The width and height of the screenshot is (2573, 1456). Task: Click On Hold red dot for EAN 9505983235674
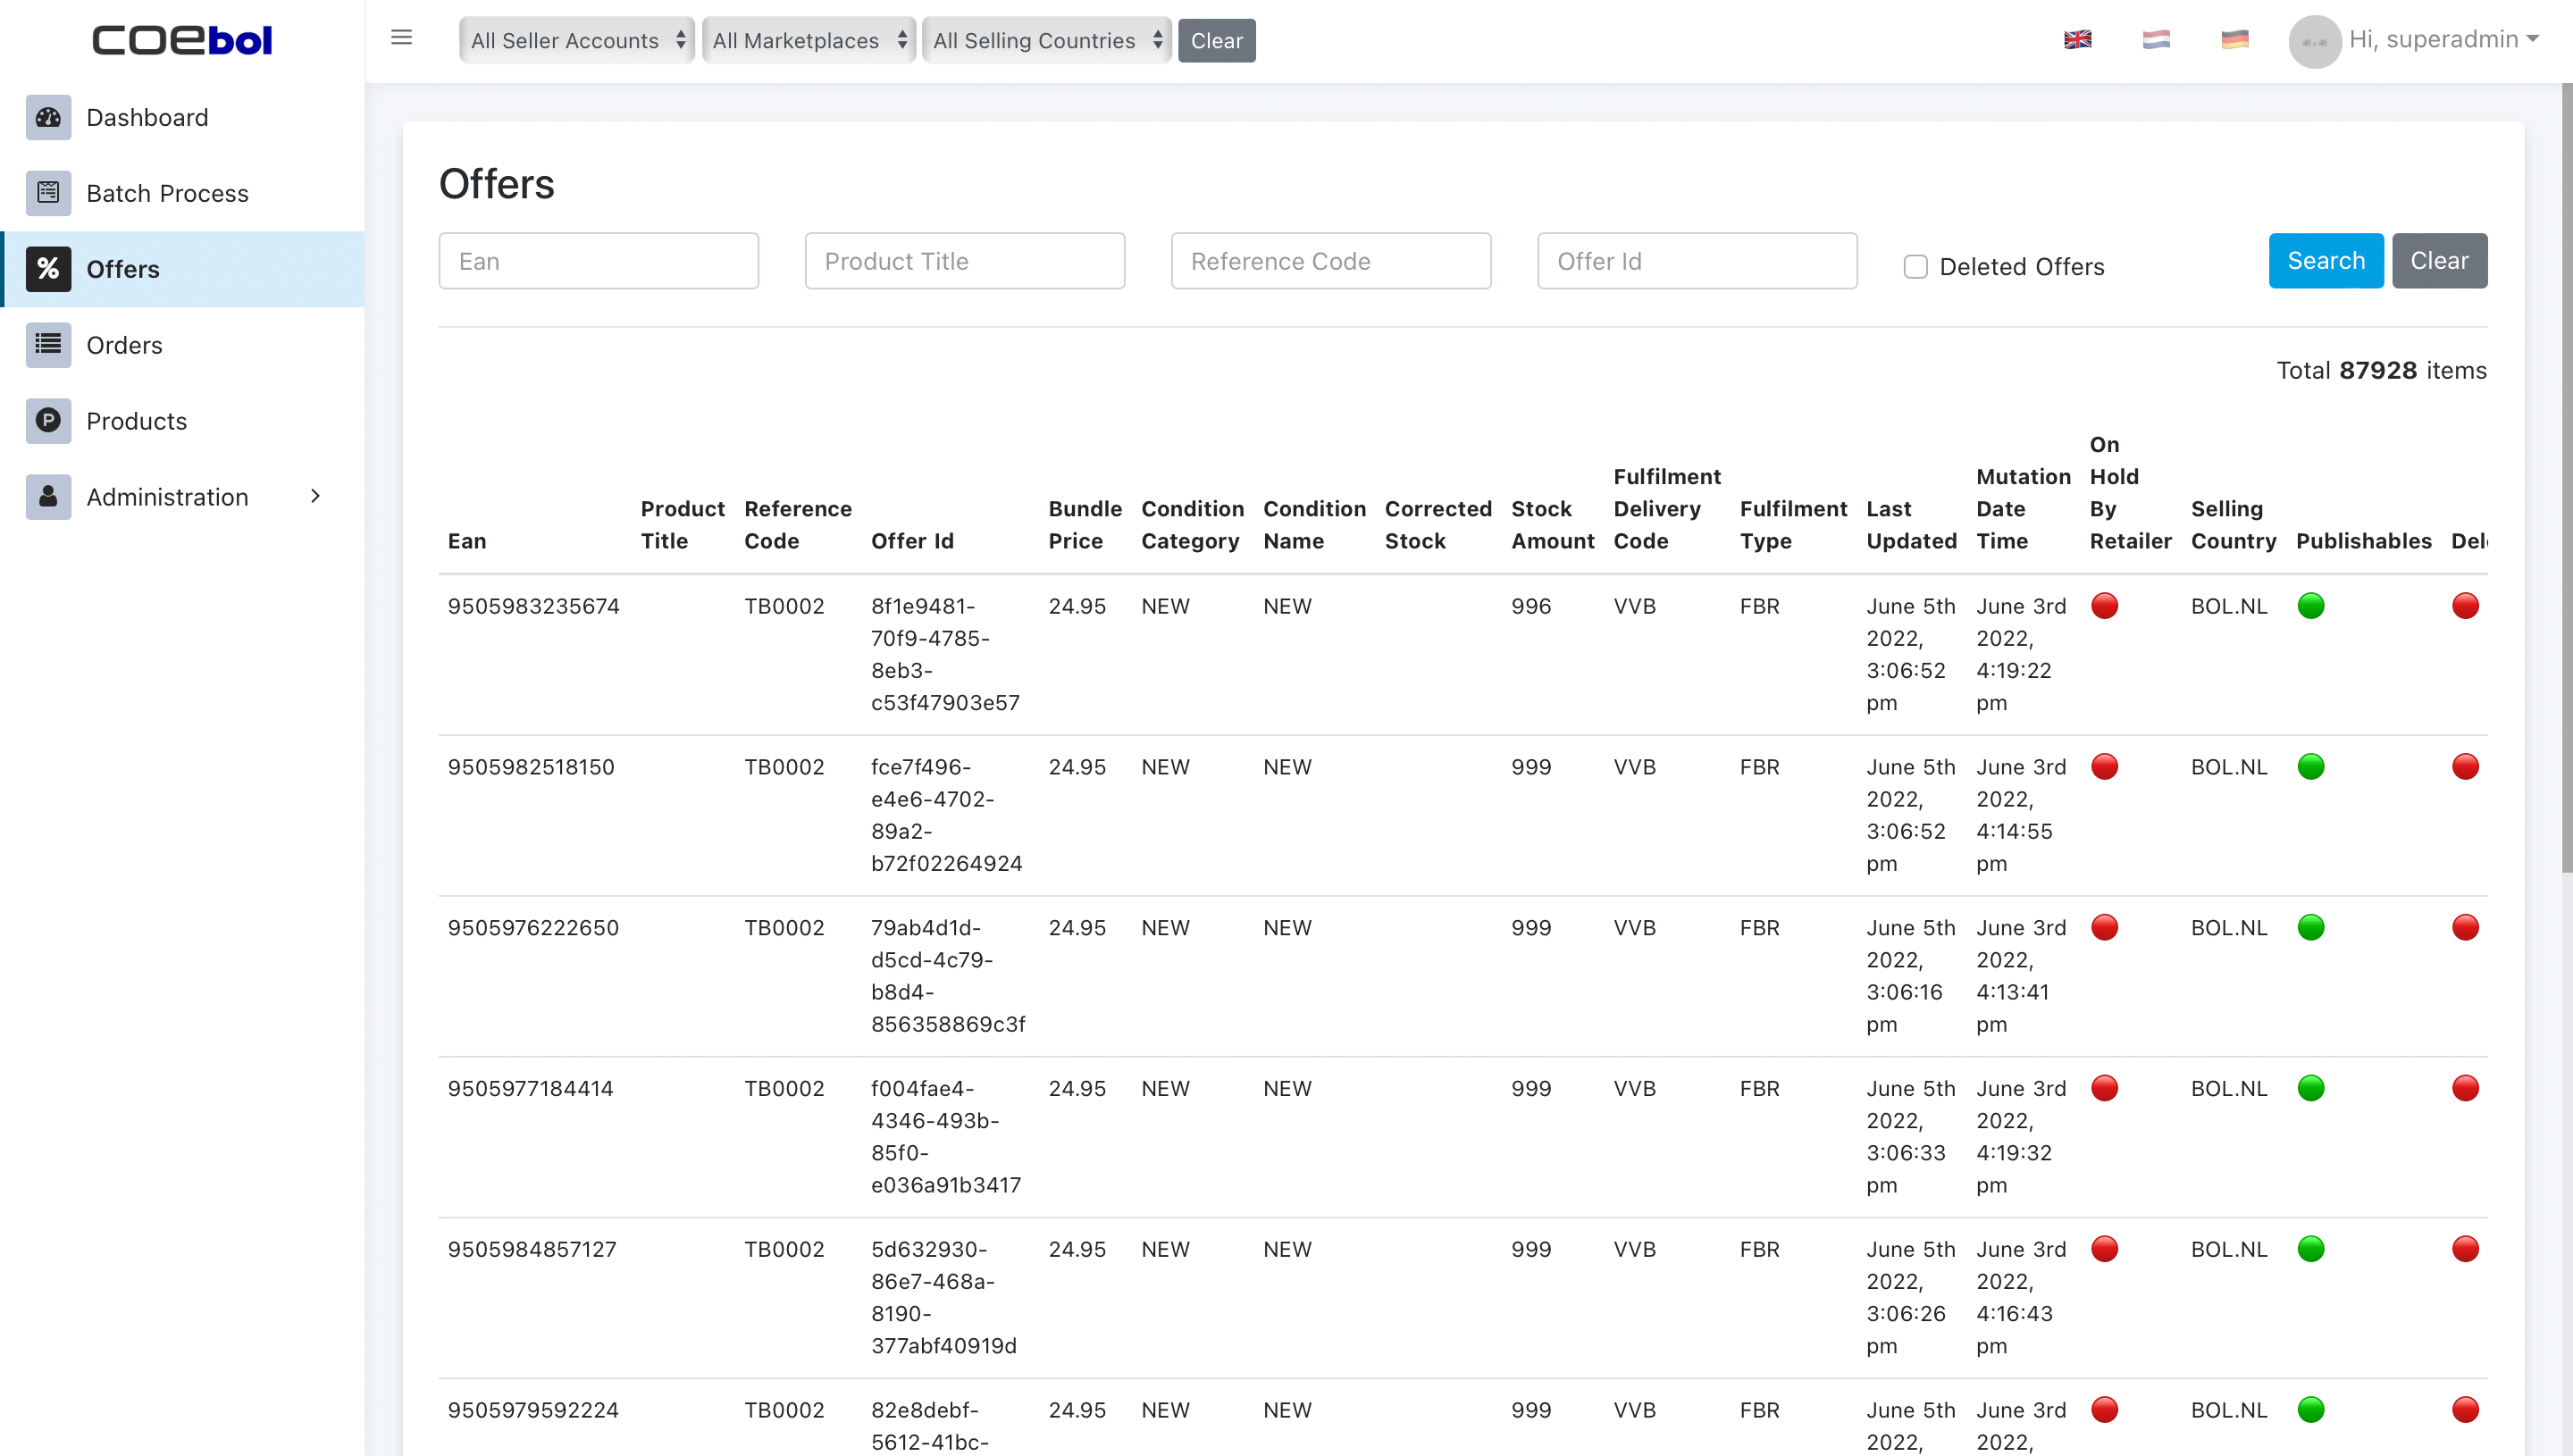[x=2104, y=606]
